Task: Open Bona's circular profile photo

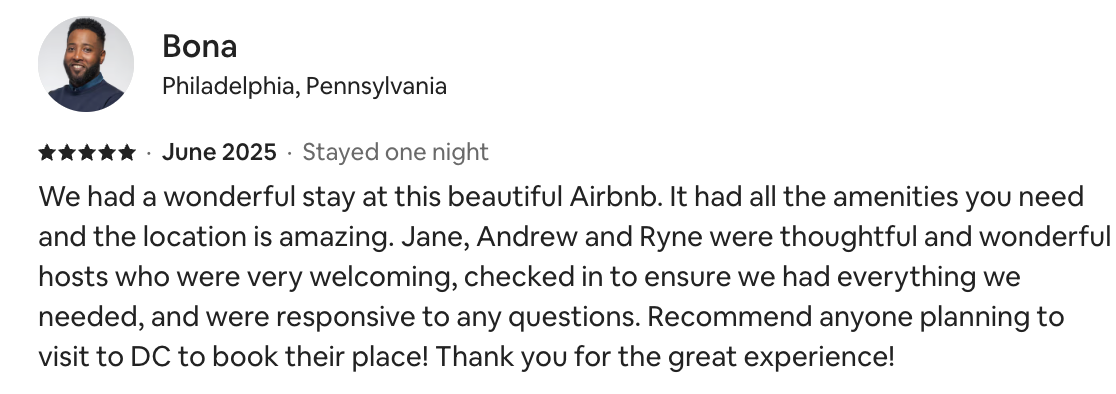Action: coord(85,64)
